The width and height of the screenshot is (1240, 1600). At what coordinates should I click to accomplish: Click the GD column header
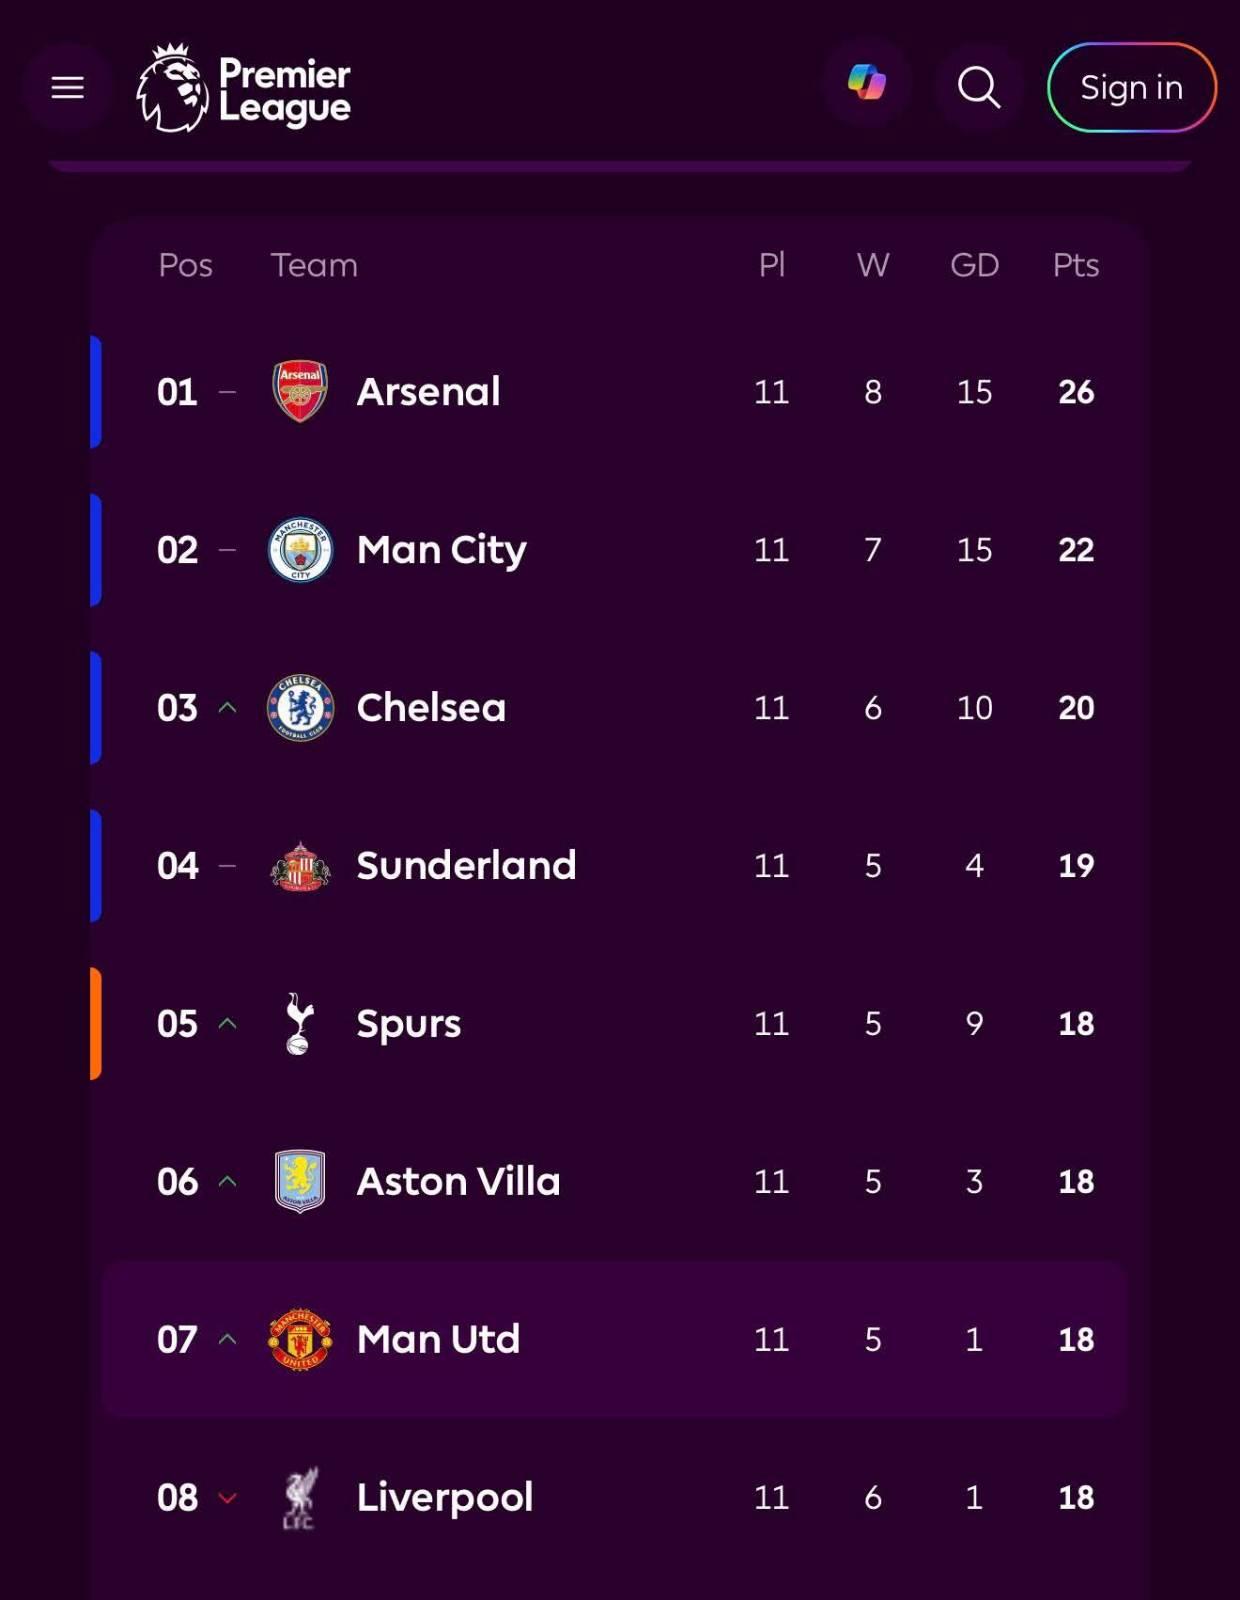974,265
